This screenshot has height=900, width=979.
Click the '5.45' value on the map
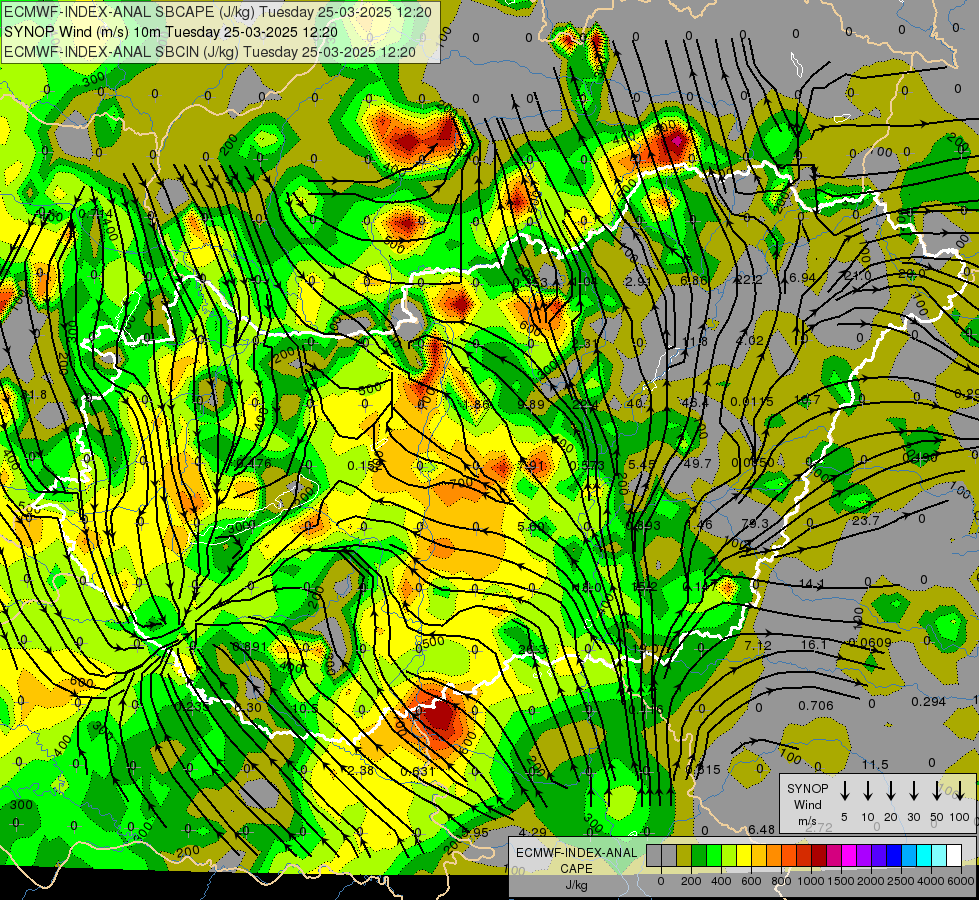click(x=642, y=465)
